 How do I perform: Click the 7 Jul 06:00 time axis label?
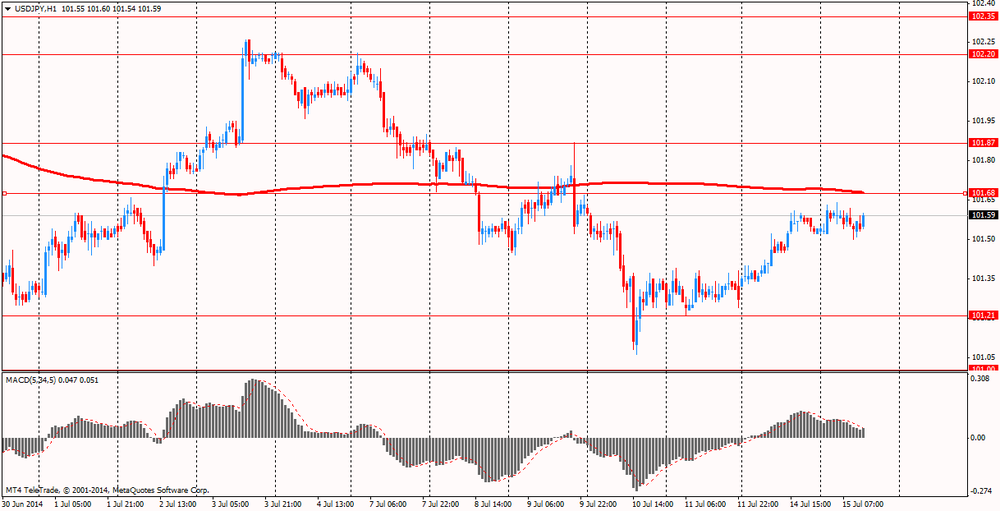(x=390, y=505)
